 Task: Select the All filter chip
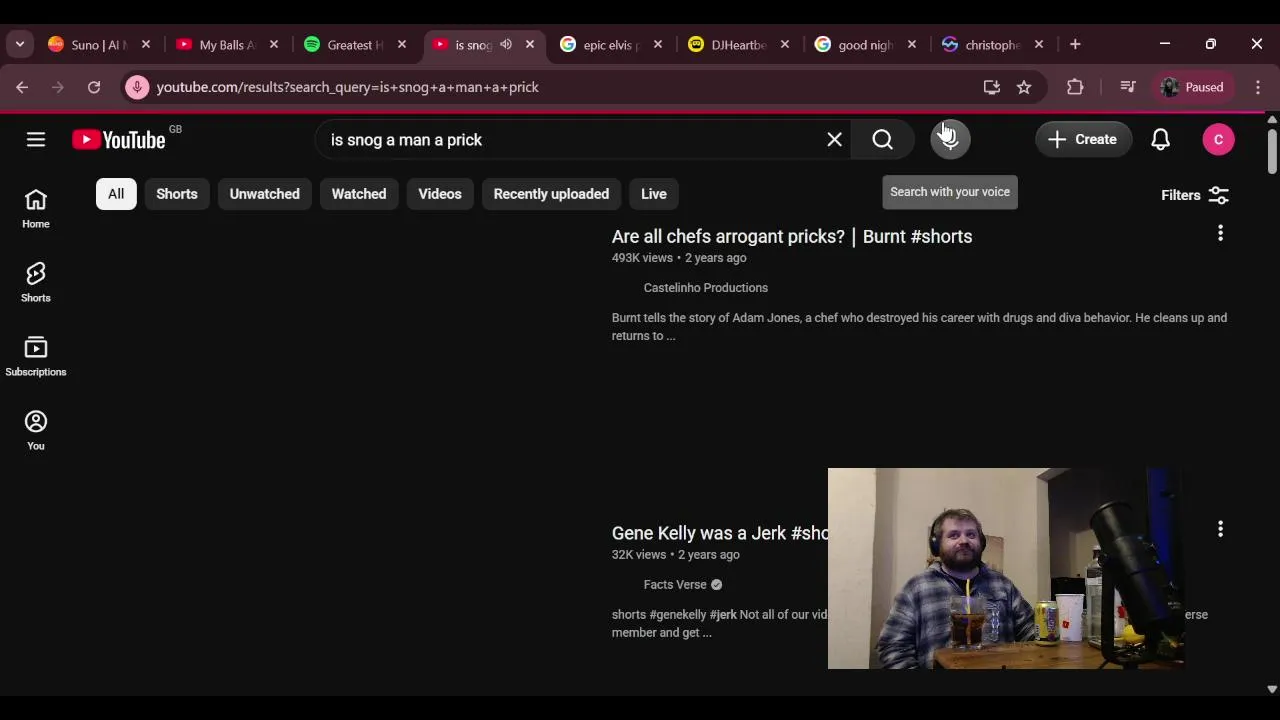click(116, 194)
